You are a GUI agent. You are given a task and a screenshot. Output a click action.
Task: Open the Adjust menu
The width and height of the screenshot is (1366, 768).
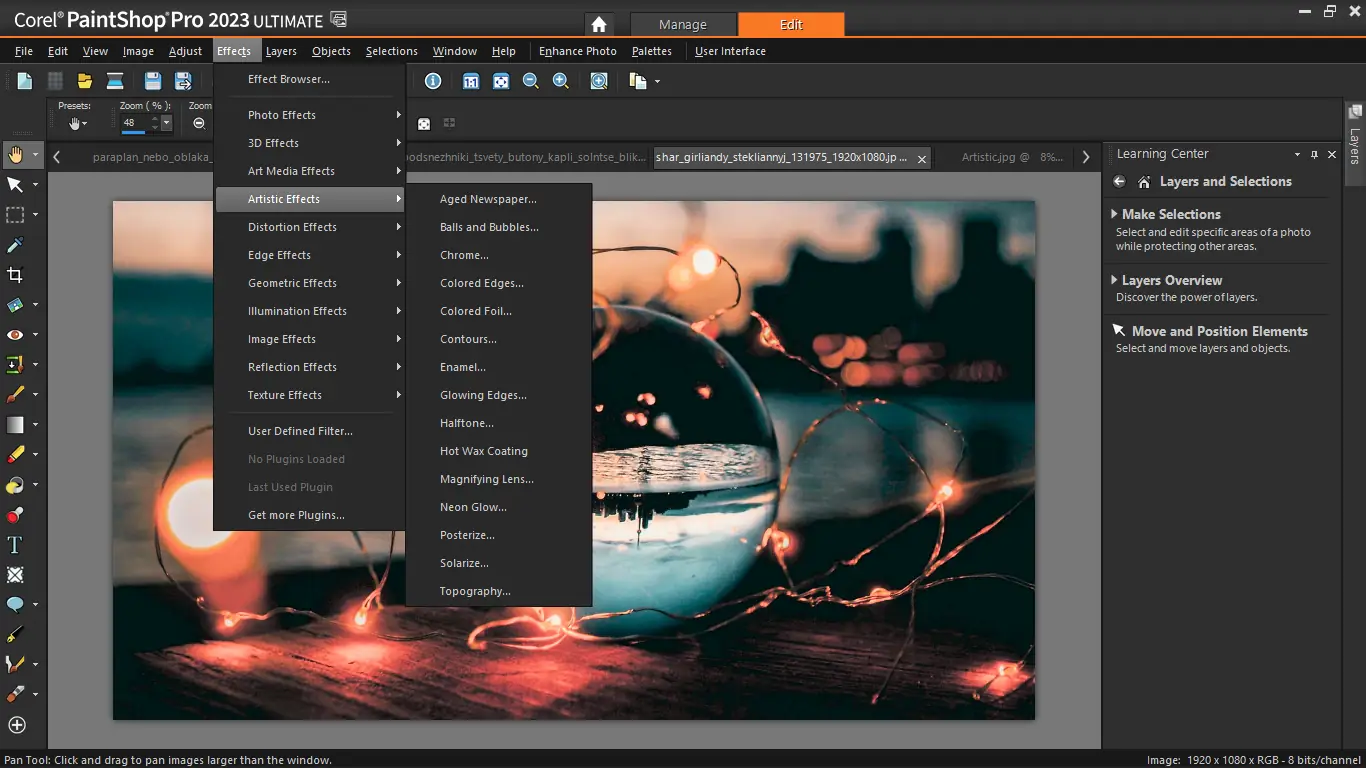pos(185,51)
